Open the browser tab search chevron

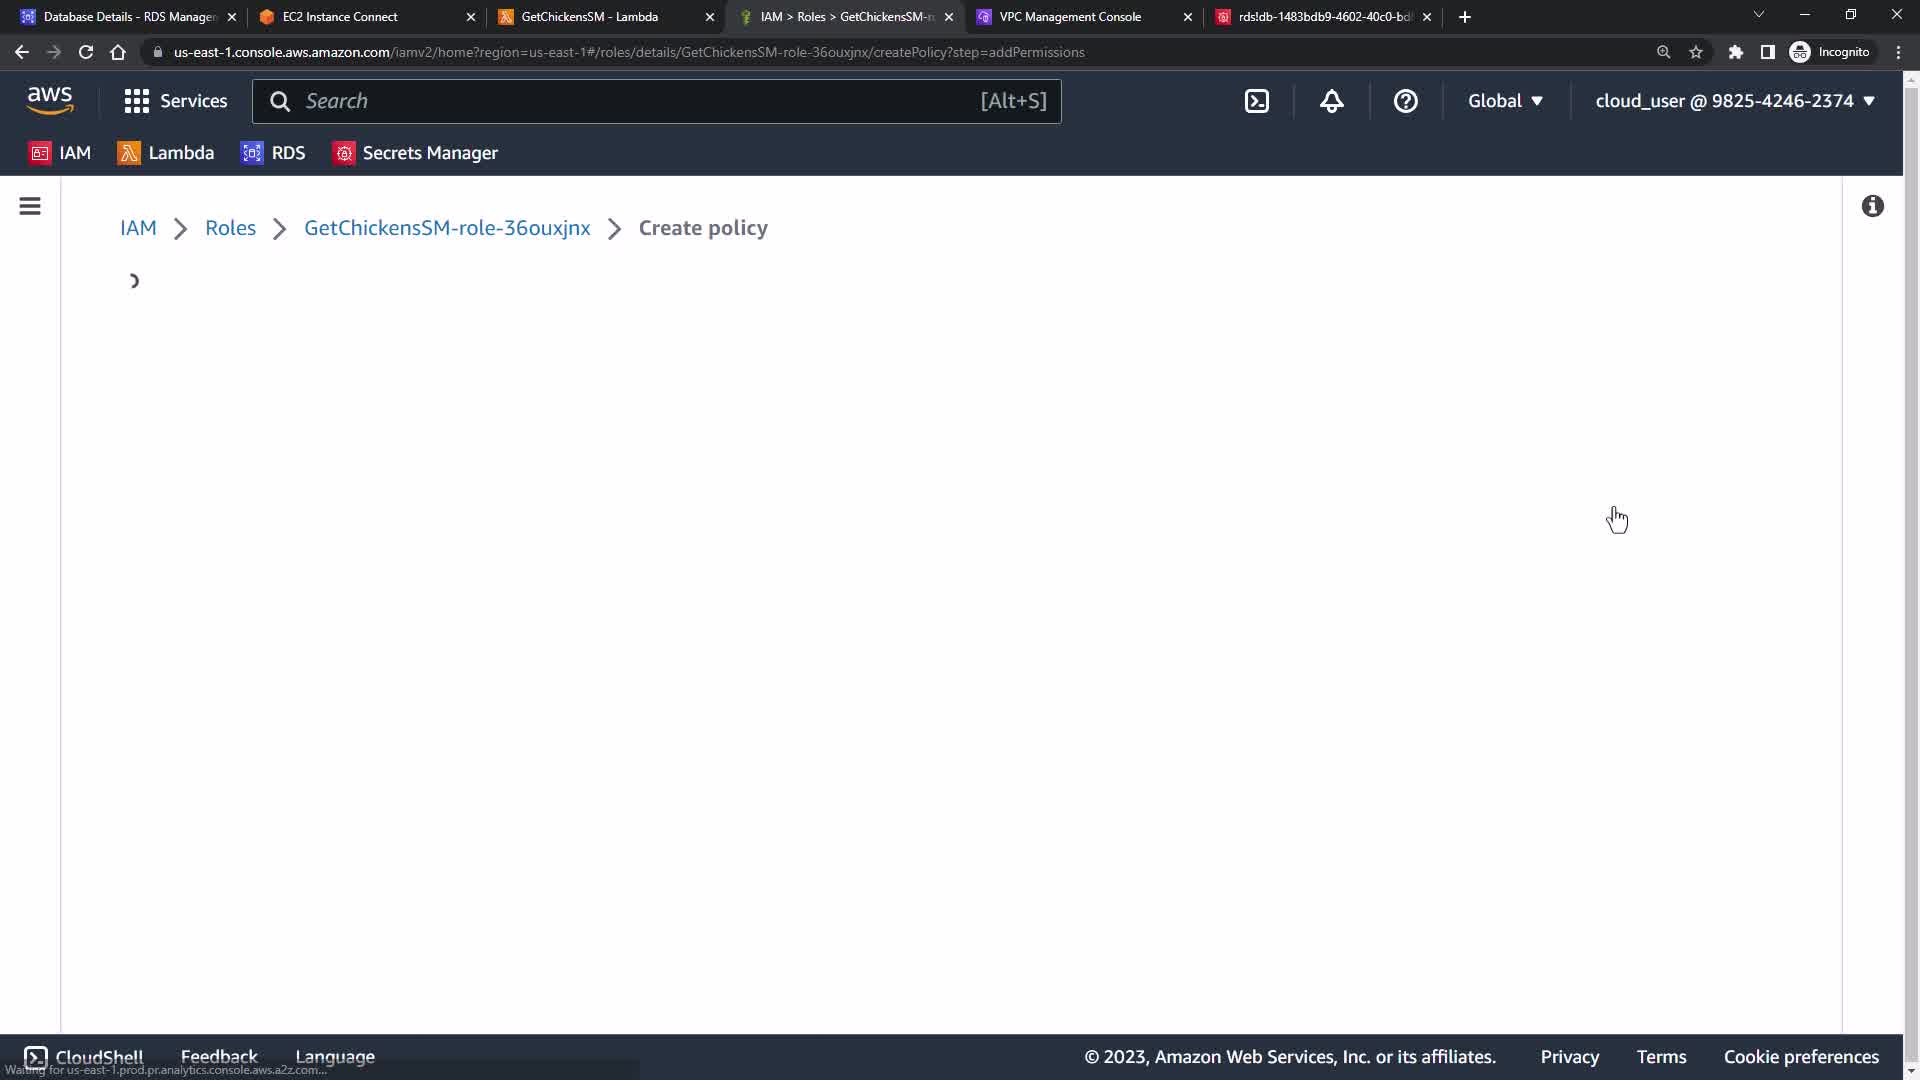click(1759, 15)
